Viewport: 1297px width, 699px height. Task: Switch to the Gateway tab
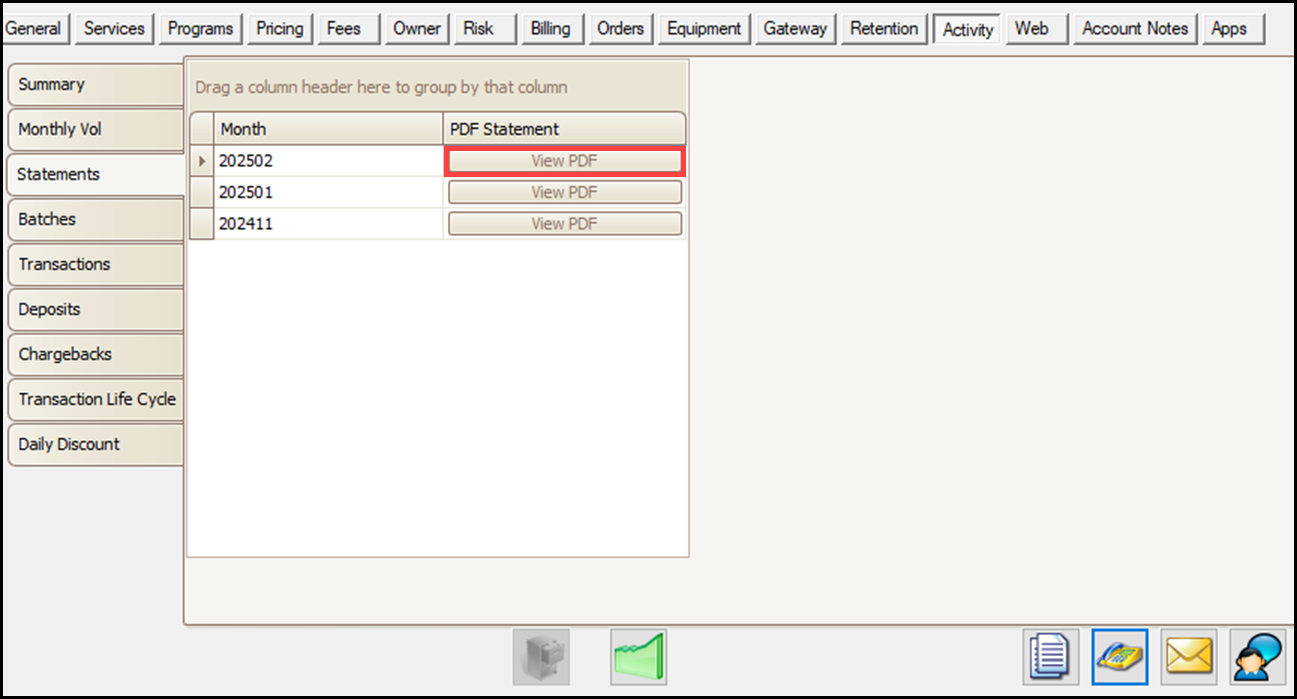796,29
